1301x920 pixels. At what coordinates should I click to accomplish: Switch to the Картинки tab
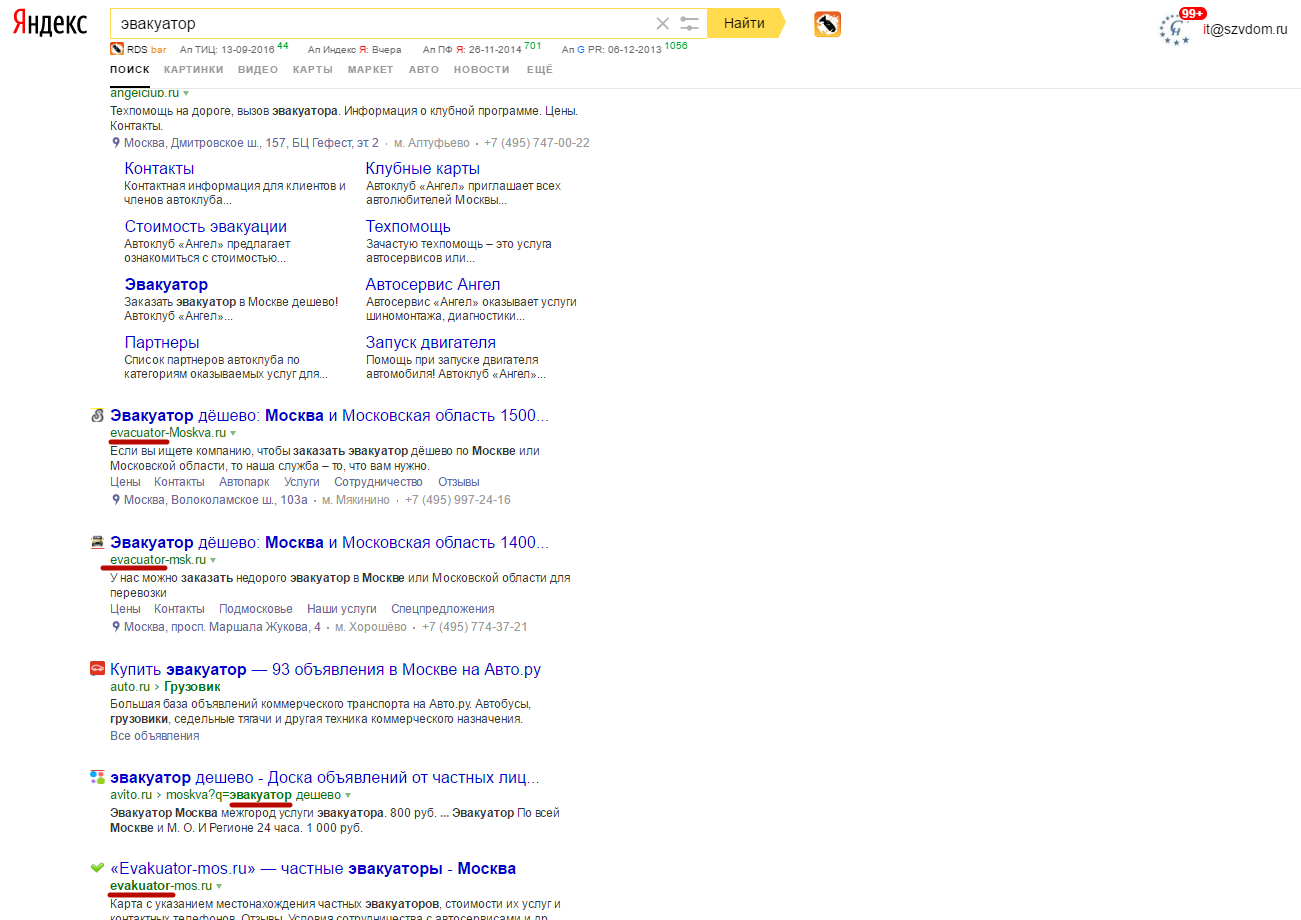194,70
